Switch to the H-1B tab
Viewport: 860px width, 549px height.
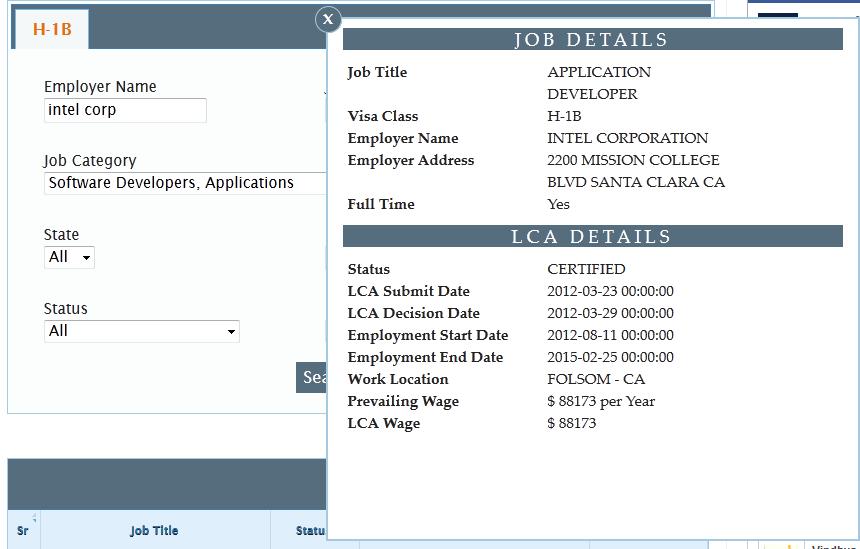tap(52, 29)
